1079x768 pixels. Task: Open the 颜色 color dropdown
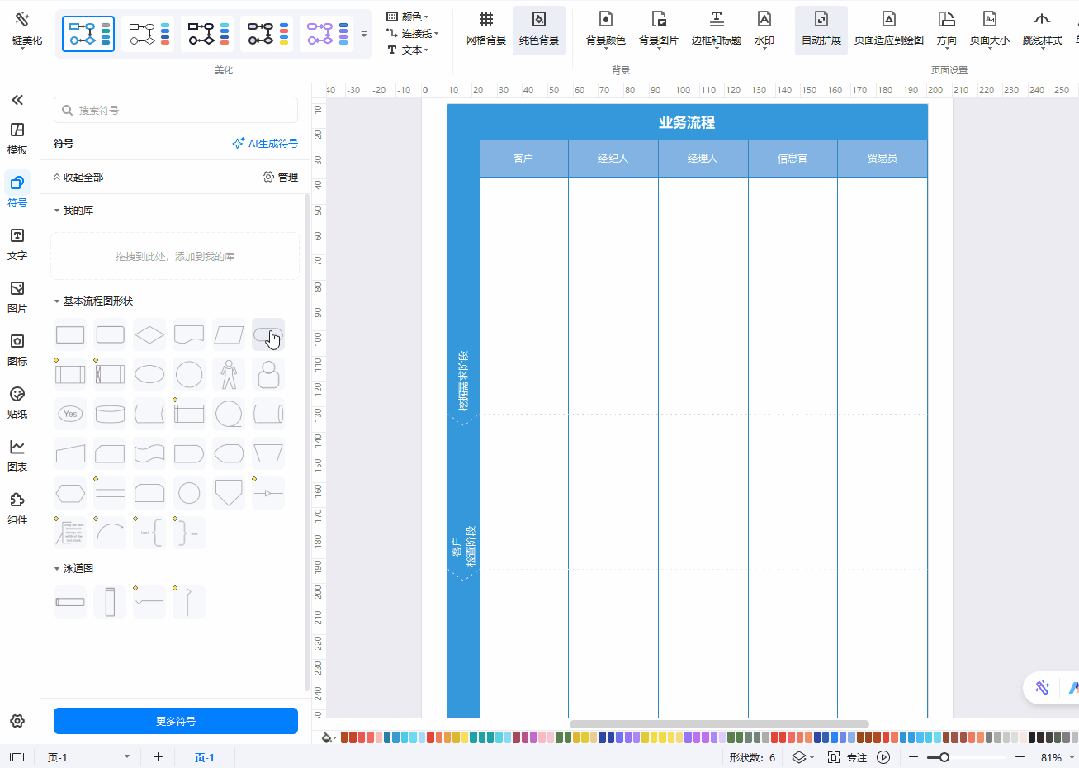408,16
